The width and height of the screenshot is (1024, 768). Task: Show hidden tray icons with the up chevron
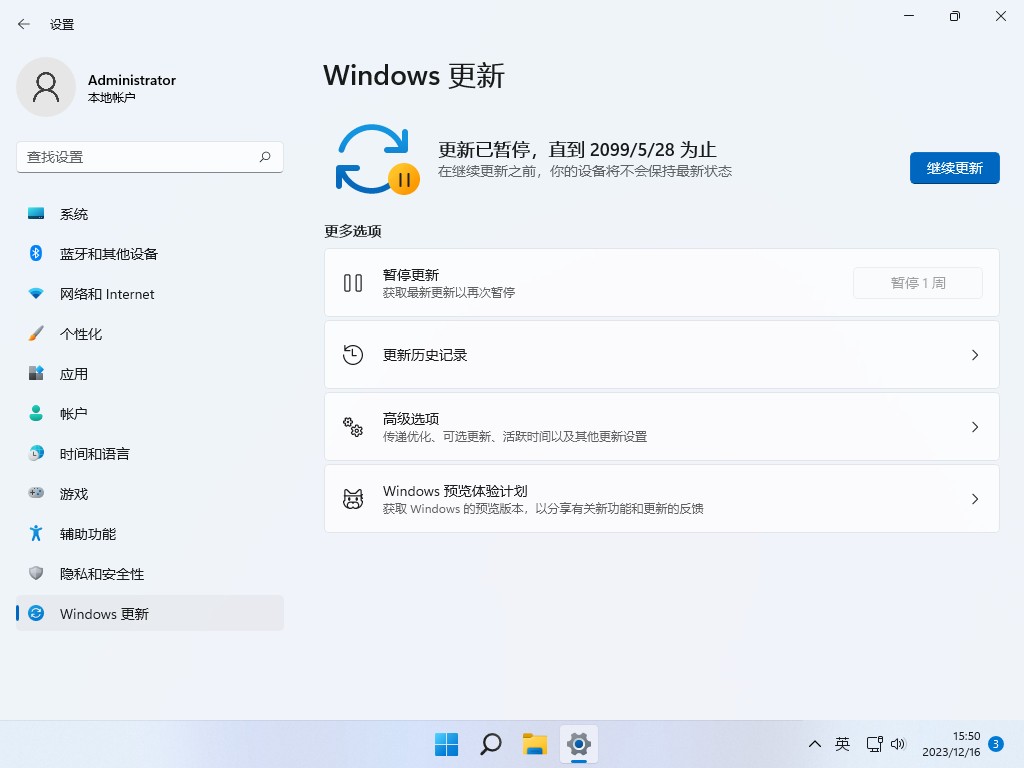[814, 744]
